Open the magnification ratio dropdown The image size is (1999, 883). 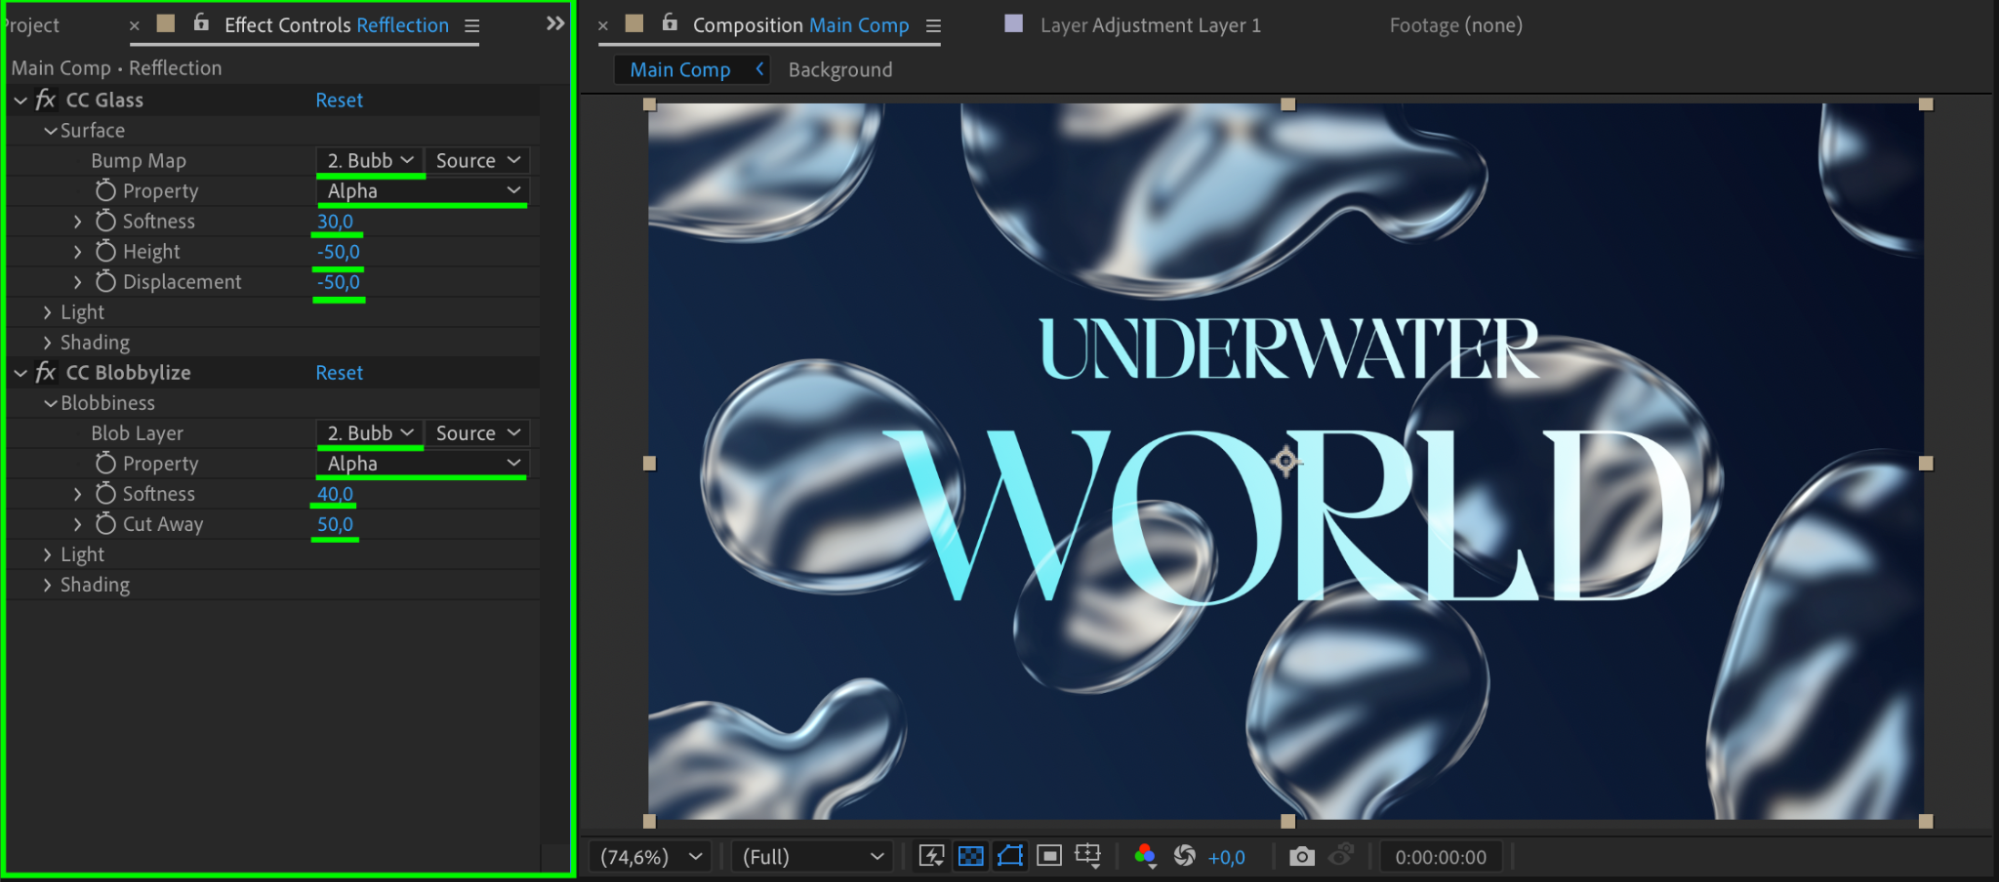click(x=651, y=857)
